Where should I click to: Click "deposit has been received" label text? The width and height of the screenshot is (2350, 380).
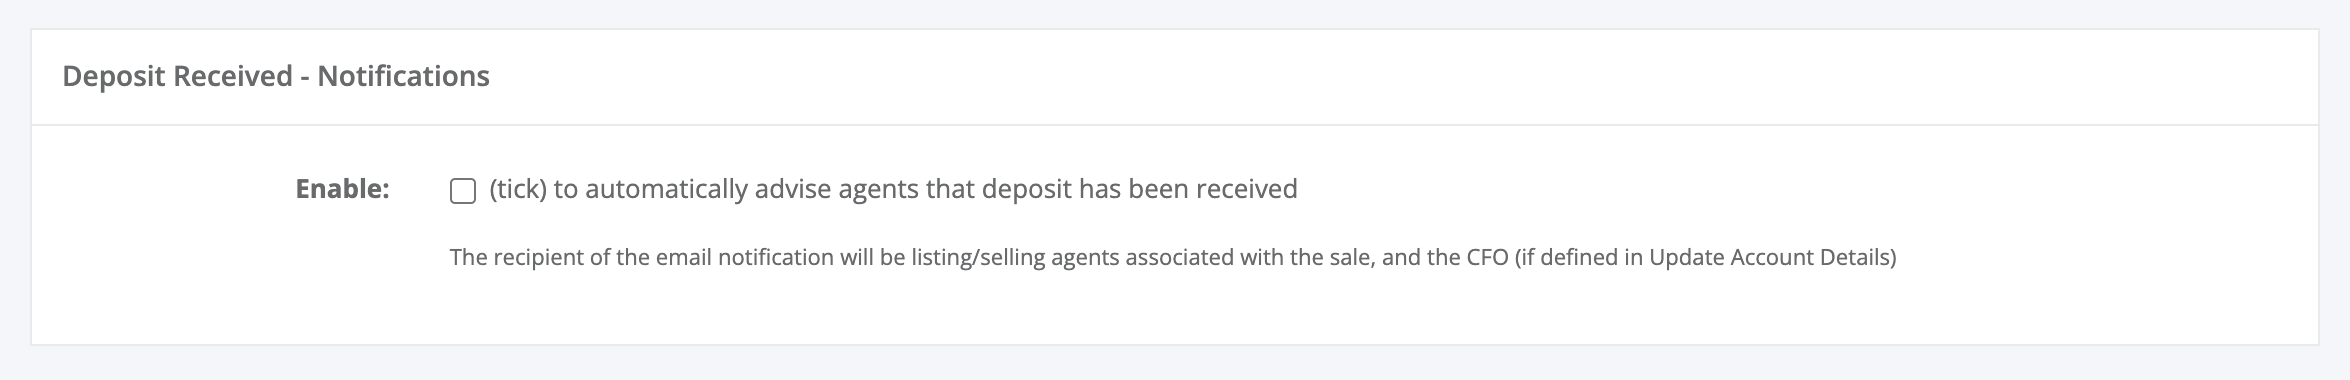click(1139, 189)
